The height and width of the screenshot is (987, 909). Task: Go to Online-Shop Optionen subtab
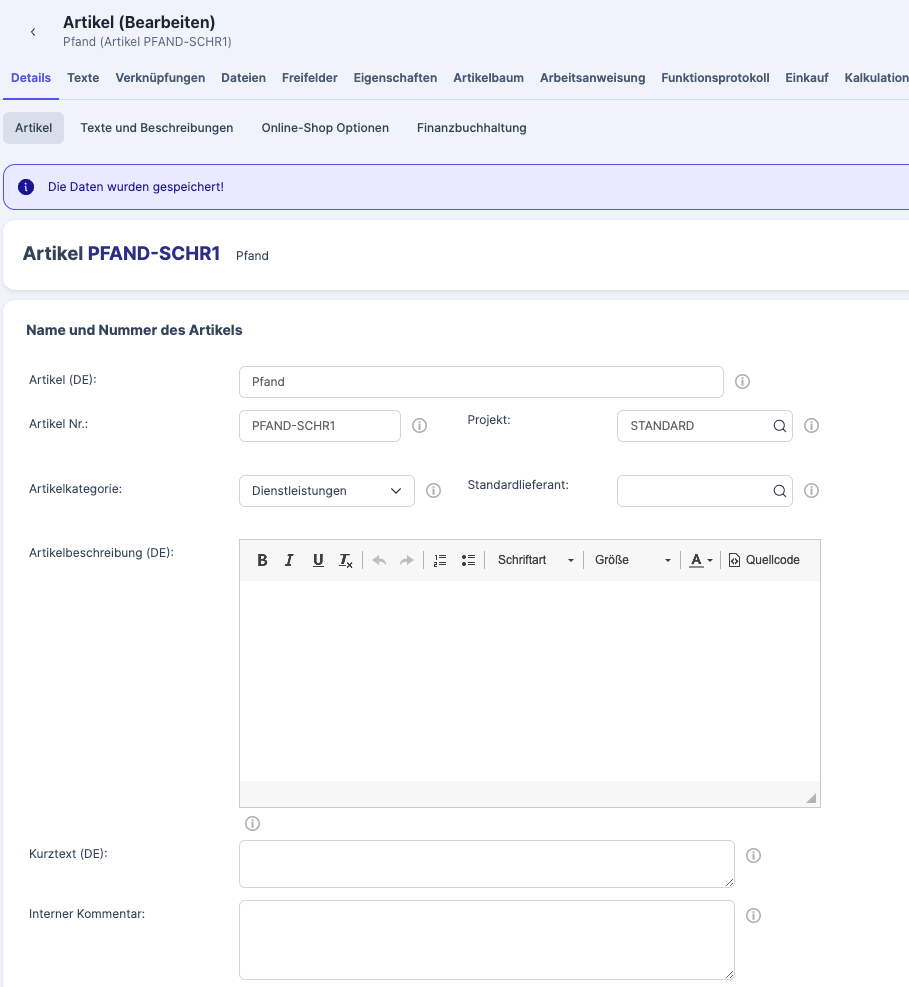point(325,128)
